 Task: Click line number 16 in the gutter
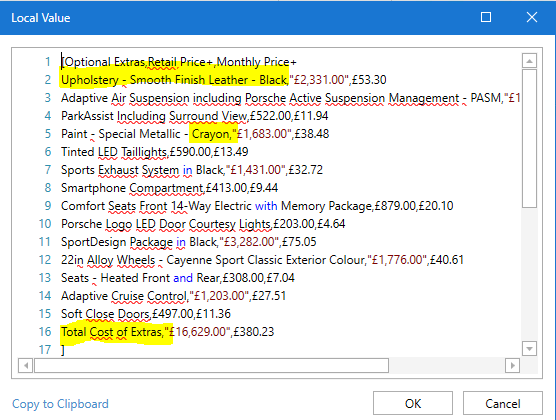[x=45, y=332]
